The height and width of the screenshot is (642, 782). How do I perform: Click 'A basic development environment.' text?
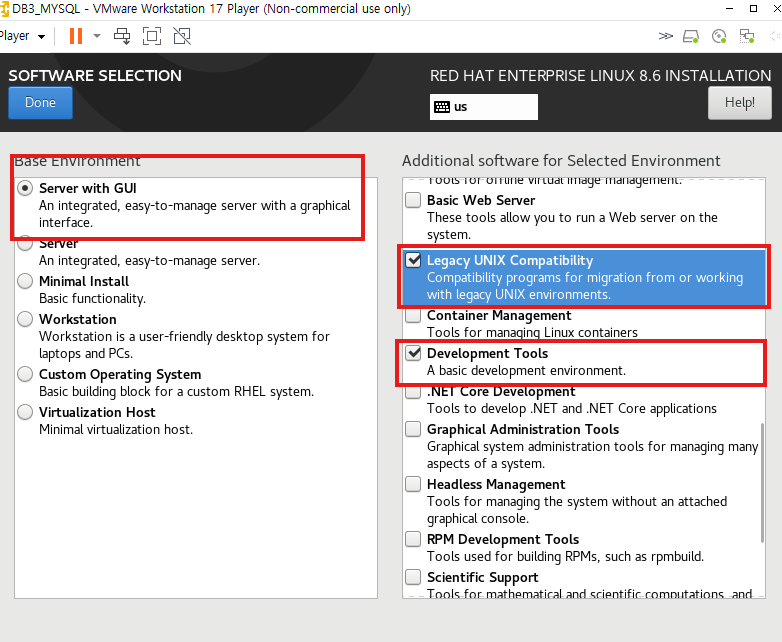[x=526, y=371]
